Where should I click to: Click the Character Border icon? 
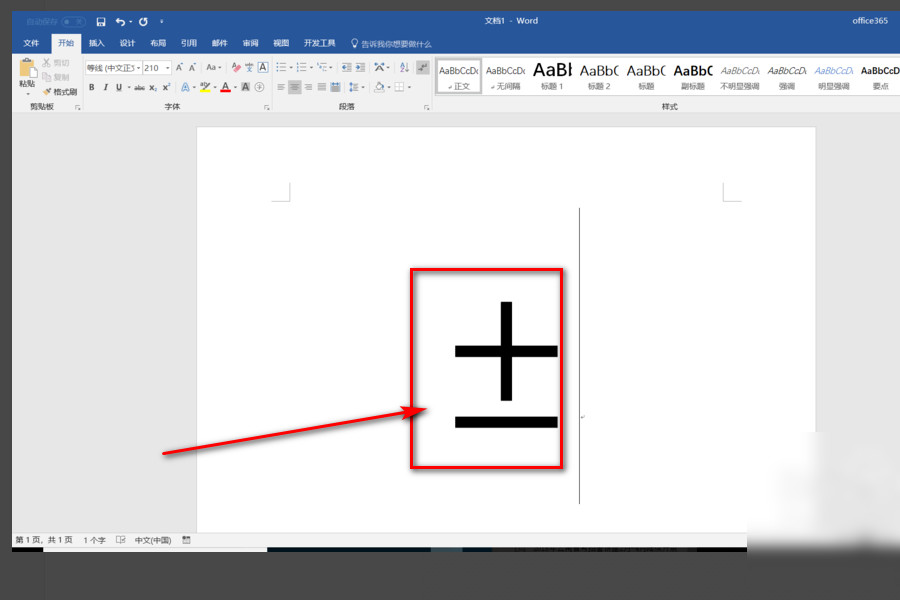point(263,68)
